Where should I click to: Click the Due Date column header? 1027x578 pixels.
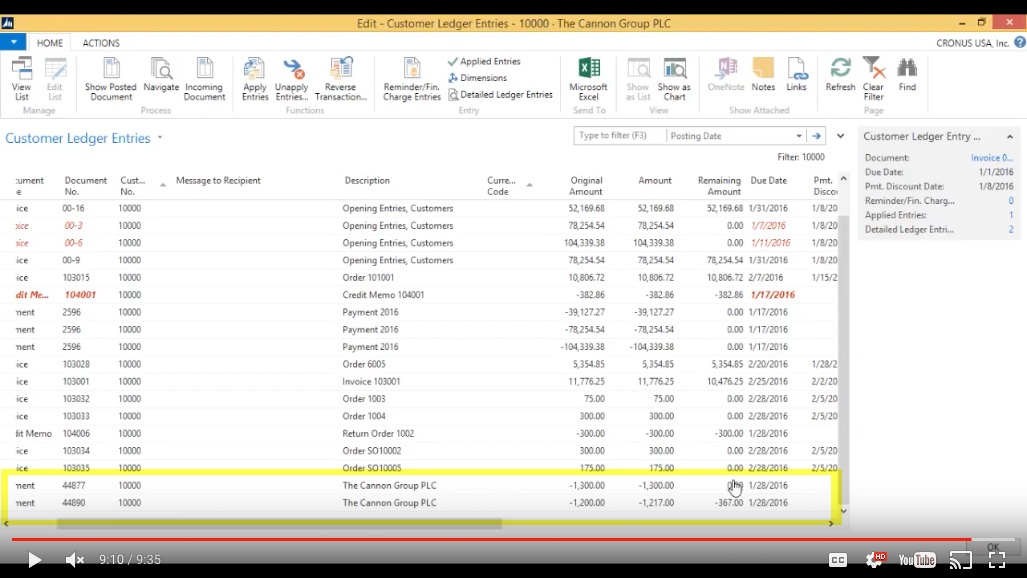point(768,180)
